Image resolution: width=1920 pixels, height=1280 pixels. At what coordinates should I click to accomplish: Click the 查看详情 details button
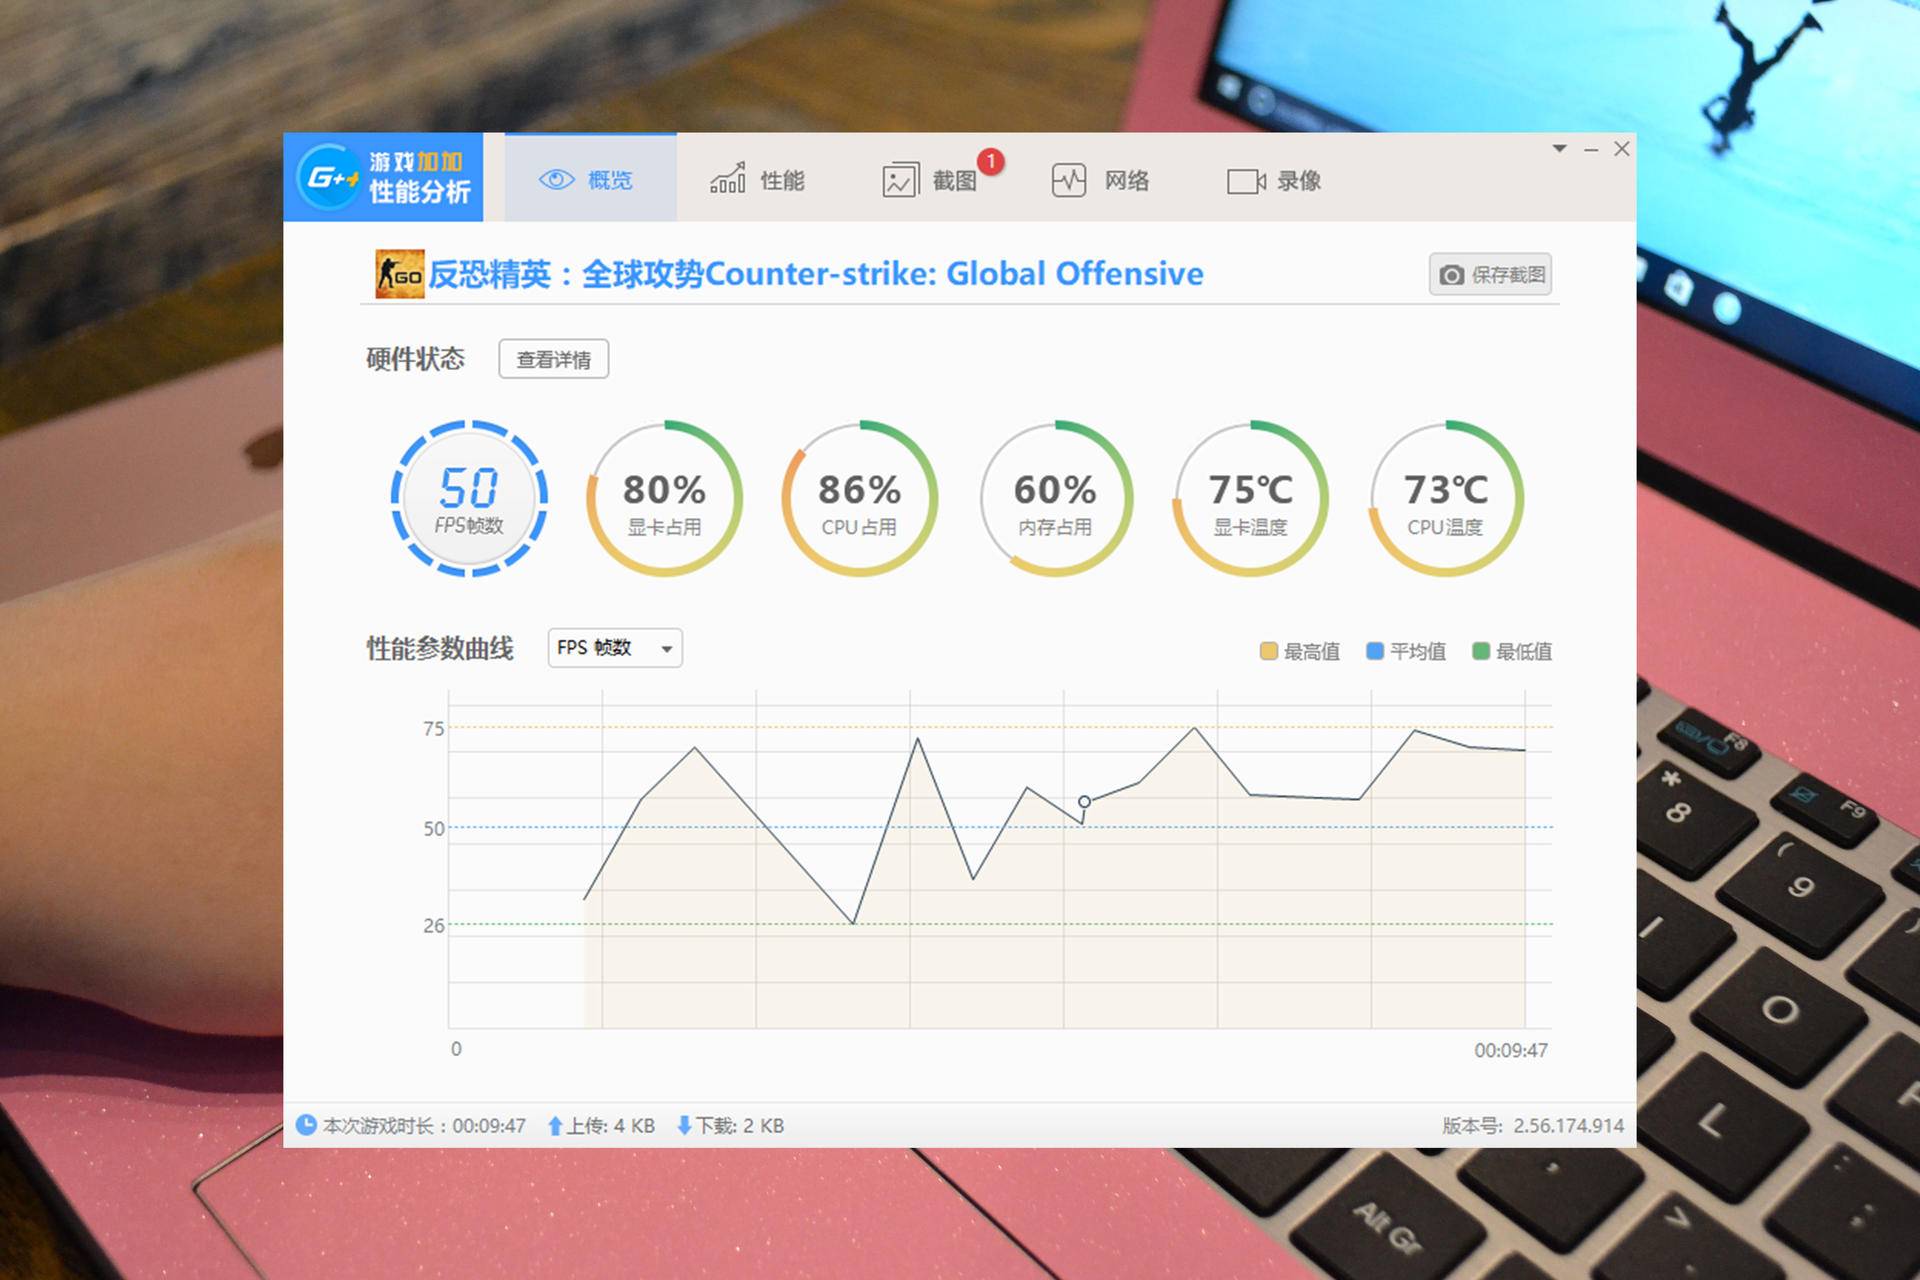[x=554, y=358]
